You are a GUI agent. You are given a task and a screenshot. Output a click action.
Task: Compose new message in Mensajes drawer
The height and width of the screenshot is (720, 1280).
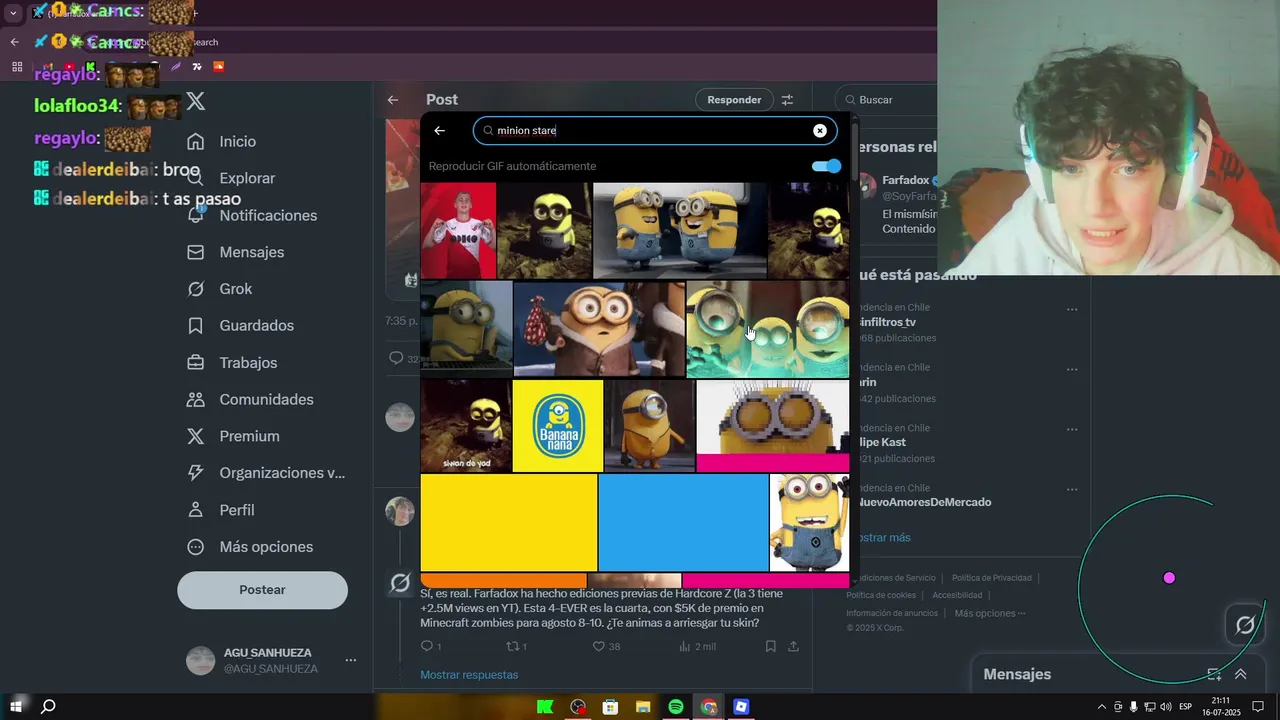[1213, 675]
